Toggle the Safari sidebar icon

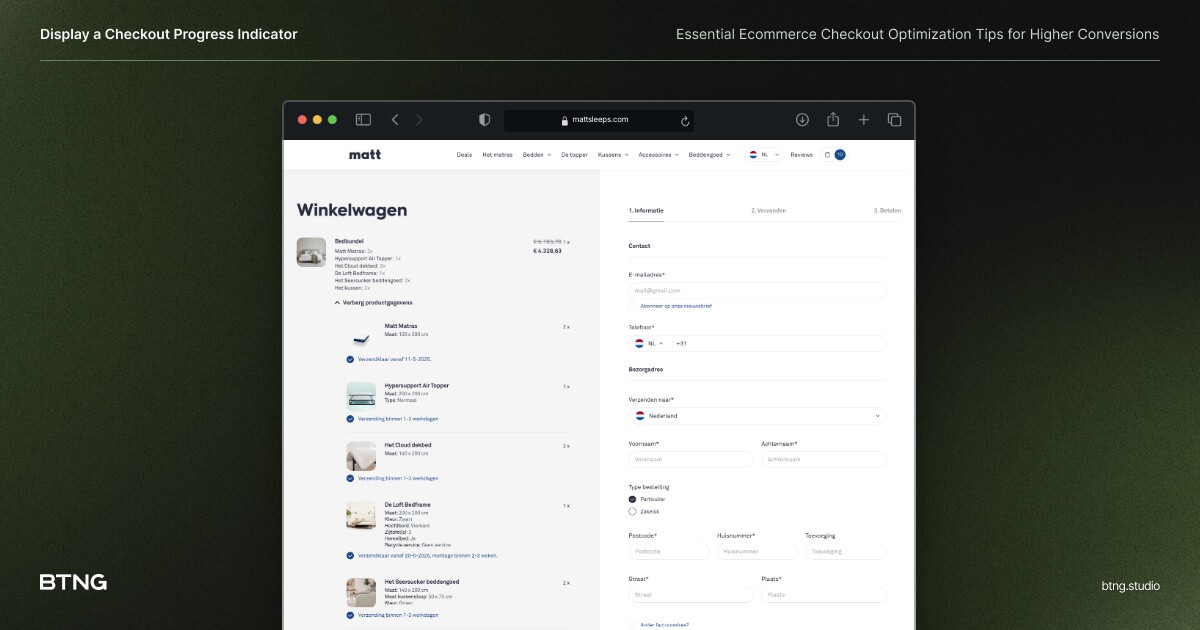pos(363,120)
